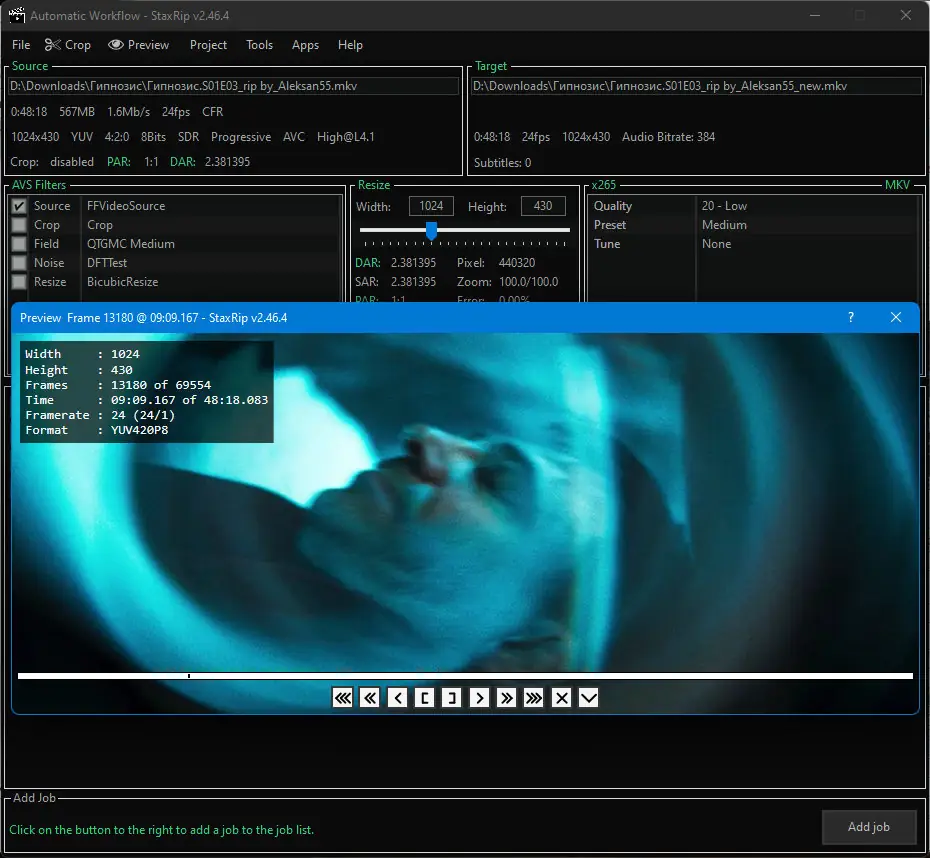930x858 pixels.
Task: Step forward one frame with single-right arrow
Action: click(x=479, y=698)
